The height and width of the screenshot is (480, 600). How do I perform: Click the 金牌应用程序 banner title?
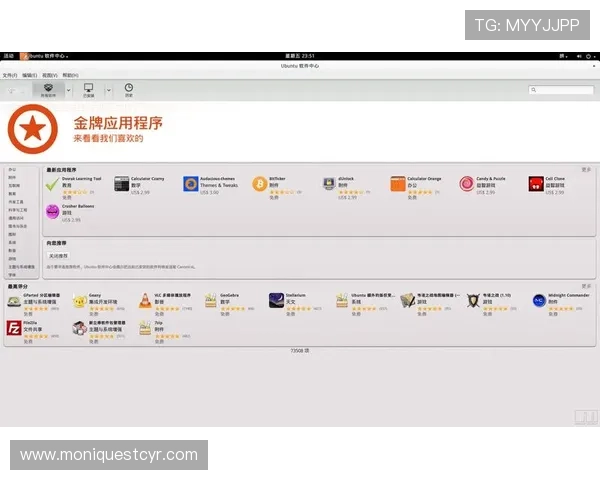(118, 123)
